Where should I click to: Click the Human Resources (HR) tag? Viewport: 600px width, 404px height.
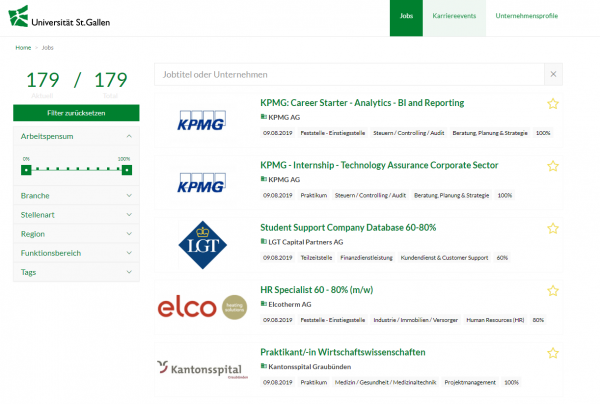pyautogui.click(x=495, y=320)
